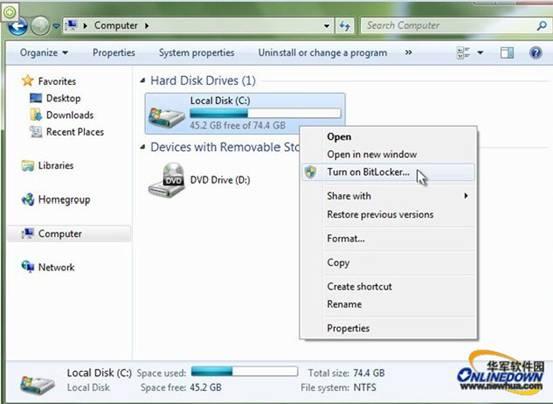The height and width of the screenshot is (404, 553).
Task: Collapse the Devices with Removable Storage group
Action: [142, 147]
